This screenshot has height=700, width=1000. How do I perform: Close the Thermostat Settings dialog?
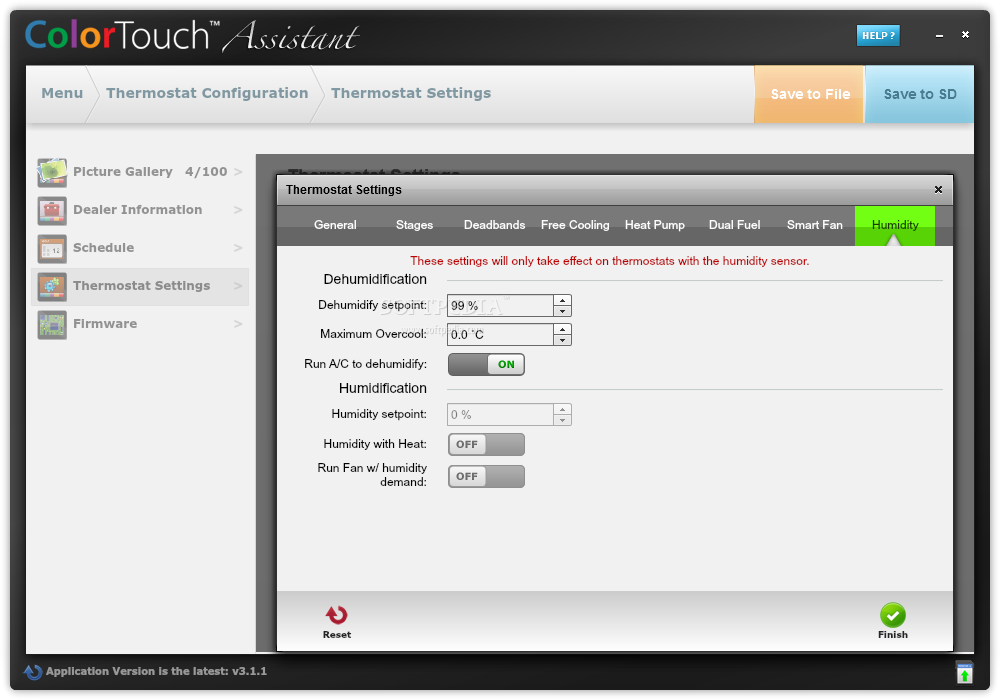[938, 189]
